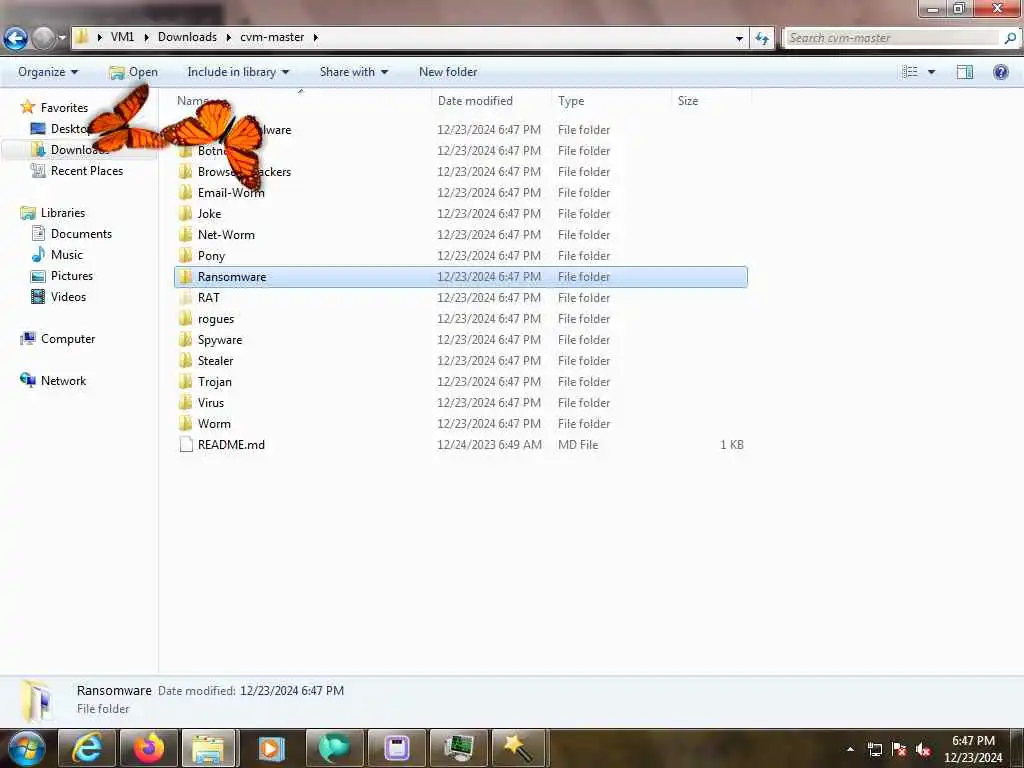This screenshot has height=768, width=1024.
Task: Click the Open toolbar button
Action: [133, 72]
